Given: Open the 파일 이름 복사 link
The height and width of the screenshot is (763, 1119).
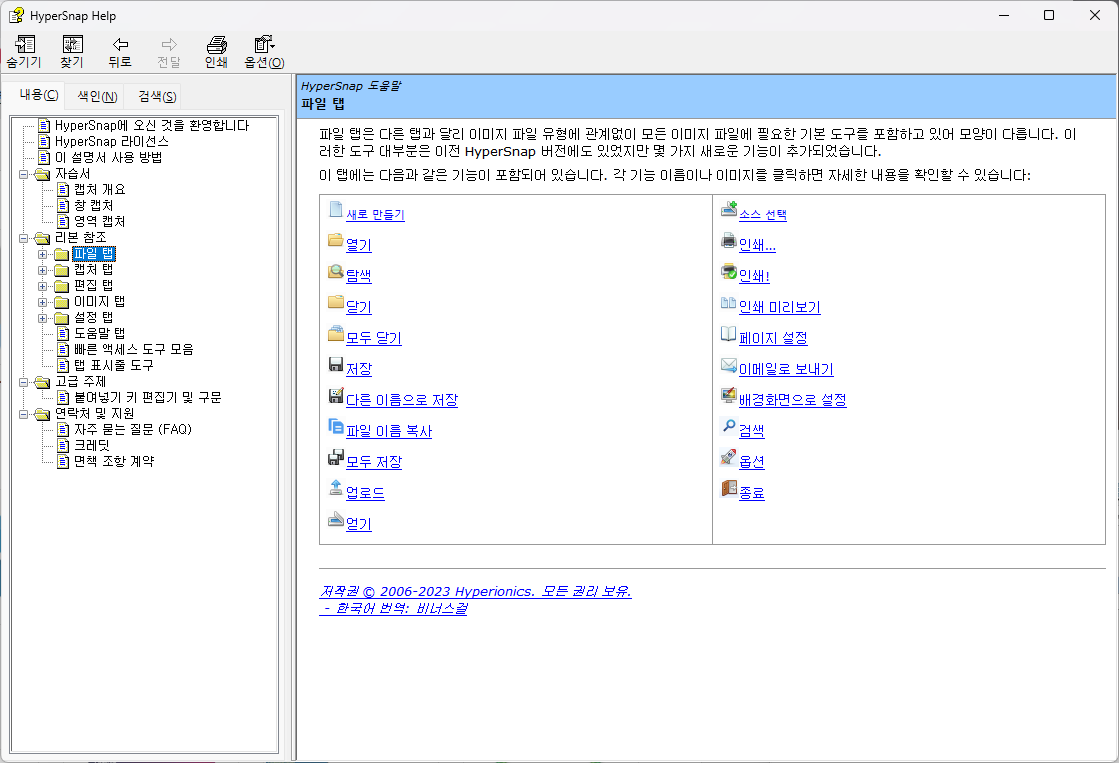Looking at the screenshot, I should tap(389, 431).
